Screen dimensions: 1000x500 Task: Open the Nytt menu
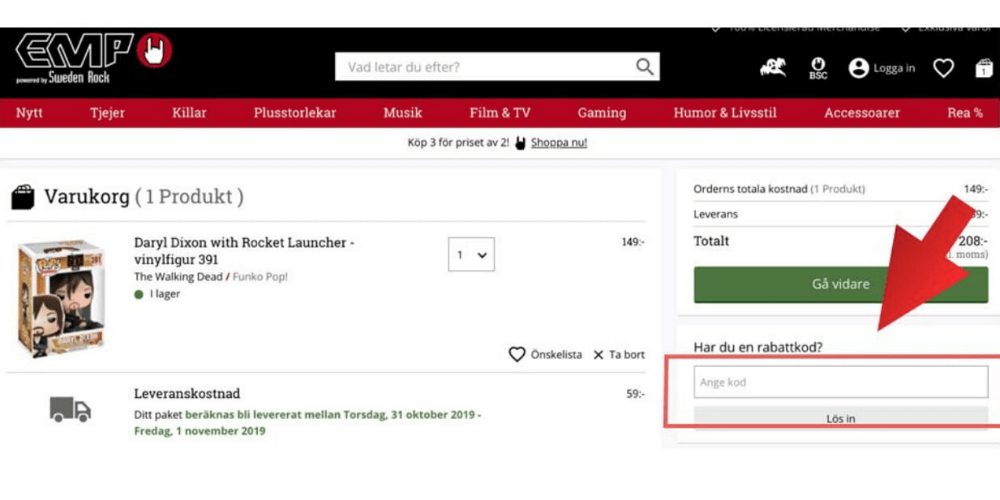tap(29, 113)
